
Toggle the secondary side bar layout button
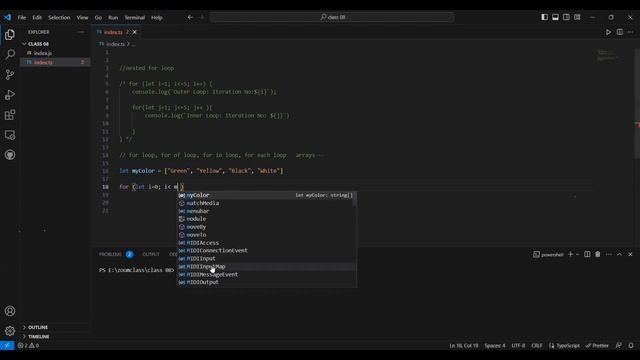point(567,17)
